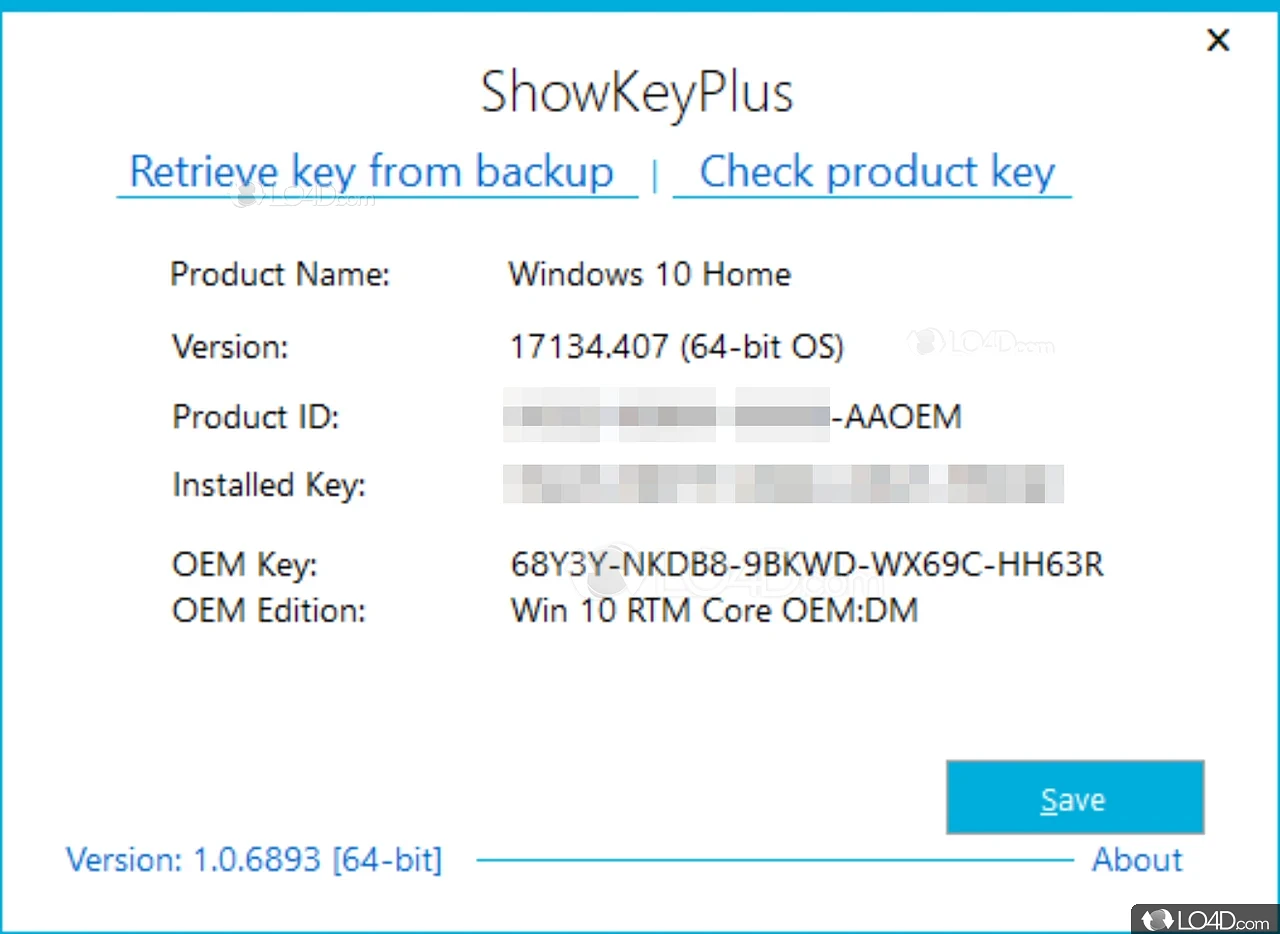Viewport: 1280px width, 934px height.
Task: Click the OEM Key value text
Action: [806, 565]
